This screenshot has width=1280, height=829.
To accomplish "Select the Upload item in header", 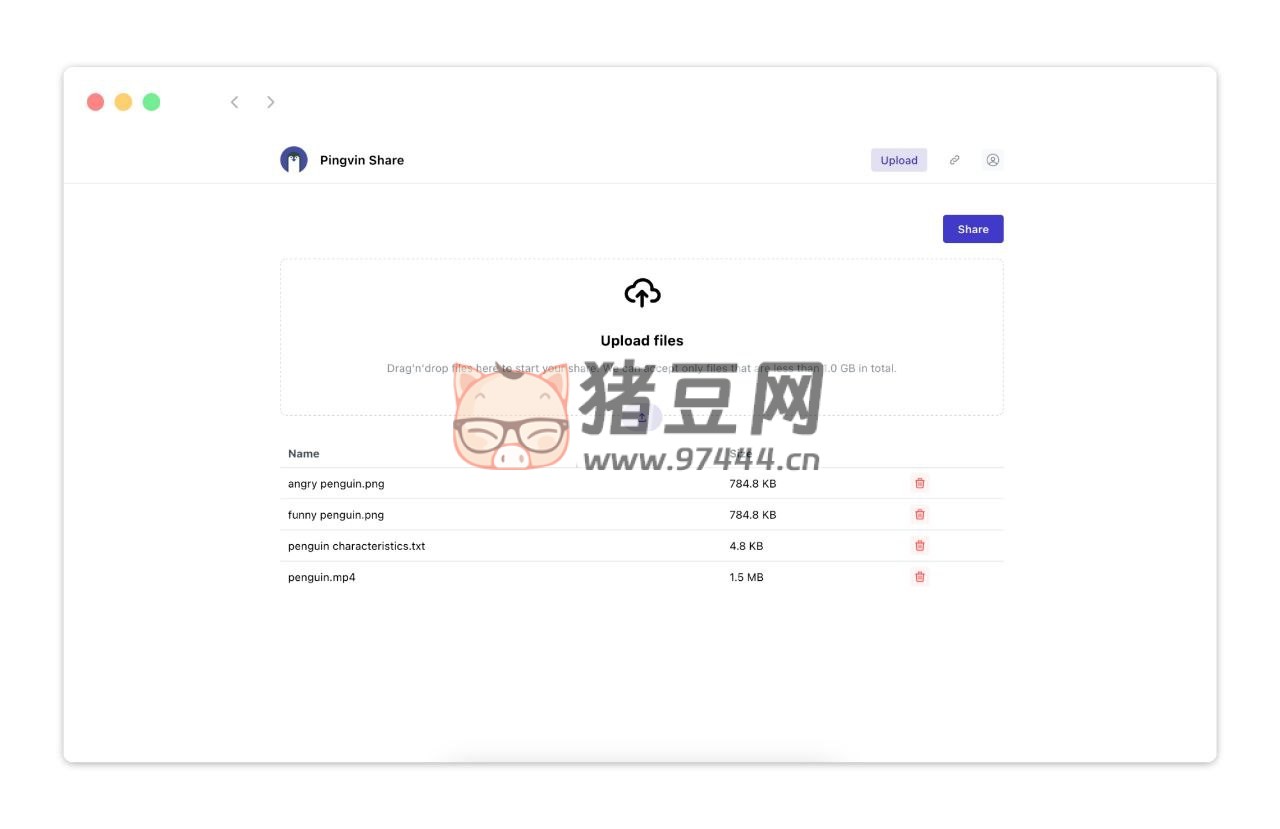I will (898, 160).
